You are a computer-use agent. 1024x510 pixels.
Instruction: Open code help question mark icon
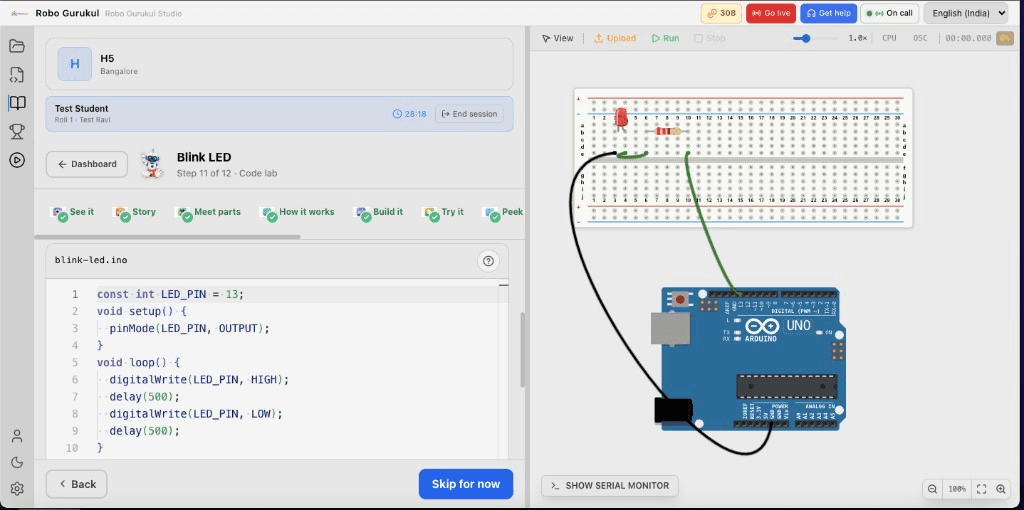point(488,261)
